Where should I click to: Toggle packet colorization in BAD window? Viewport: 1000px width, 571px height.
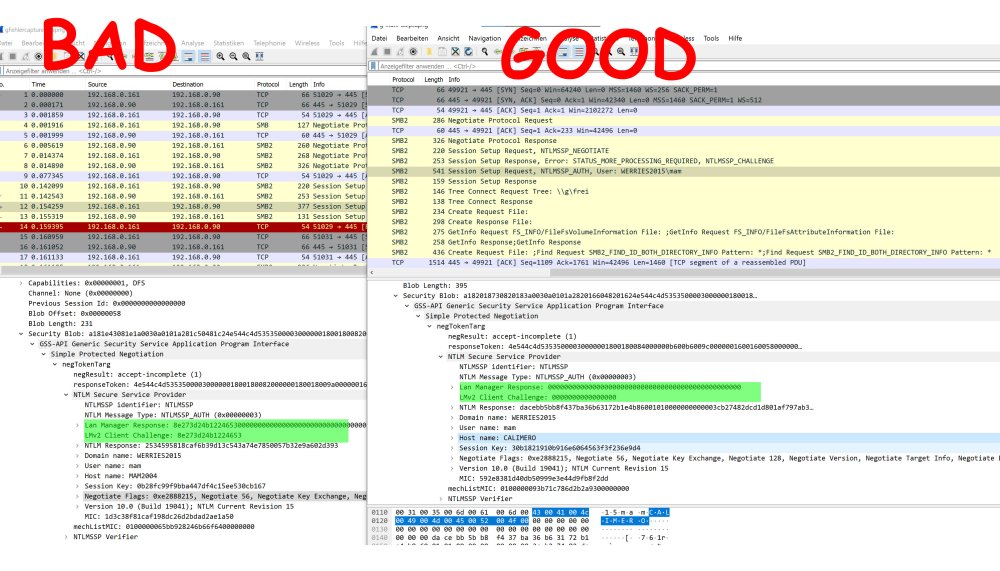[x=204, y=56]
